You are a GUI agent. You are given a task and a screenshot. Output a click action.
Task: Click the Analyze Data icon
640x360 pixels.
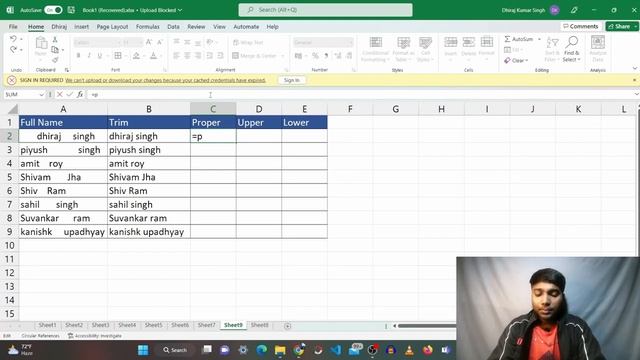coord(598,42)
